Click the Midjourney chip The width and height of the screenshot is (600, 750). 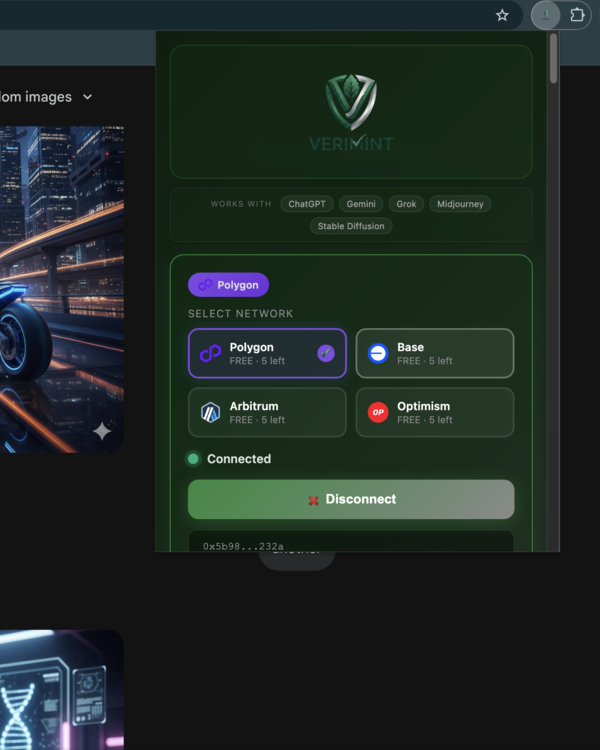460,204
